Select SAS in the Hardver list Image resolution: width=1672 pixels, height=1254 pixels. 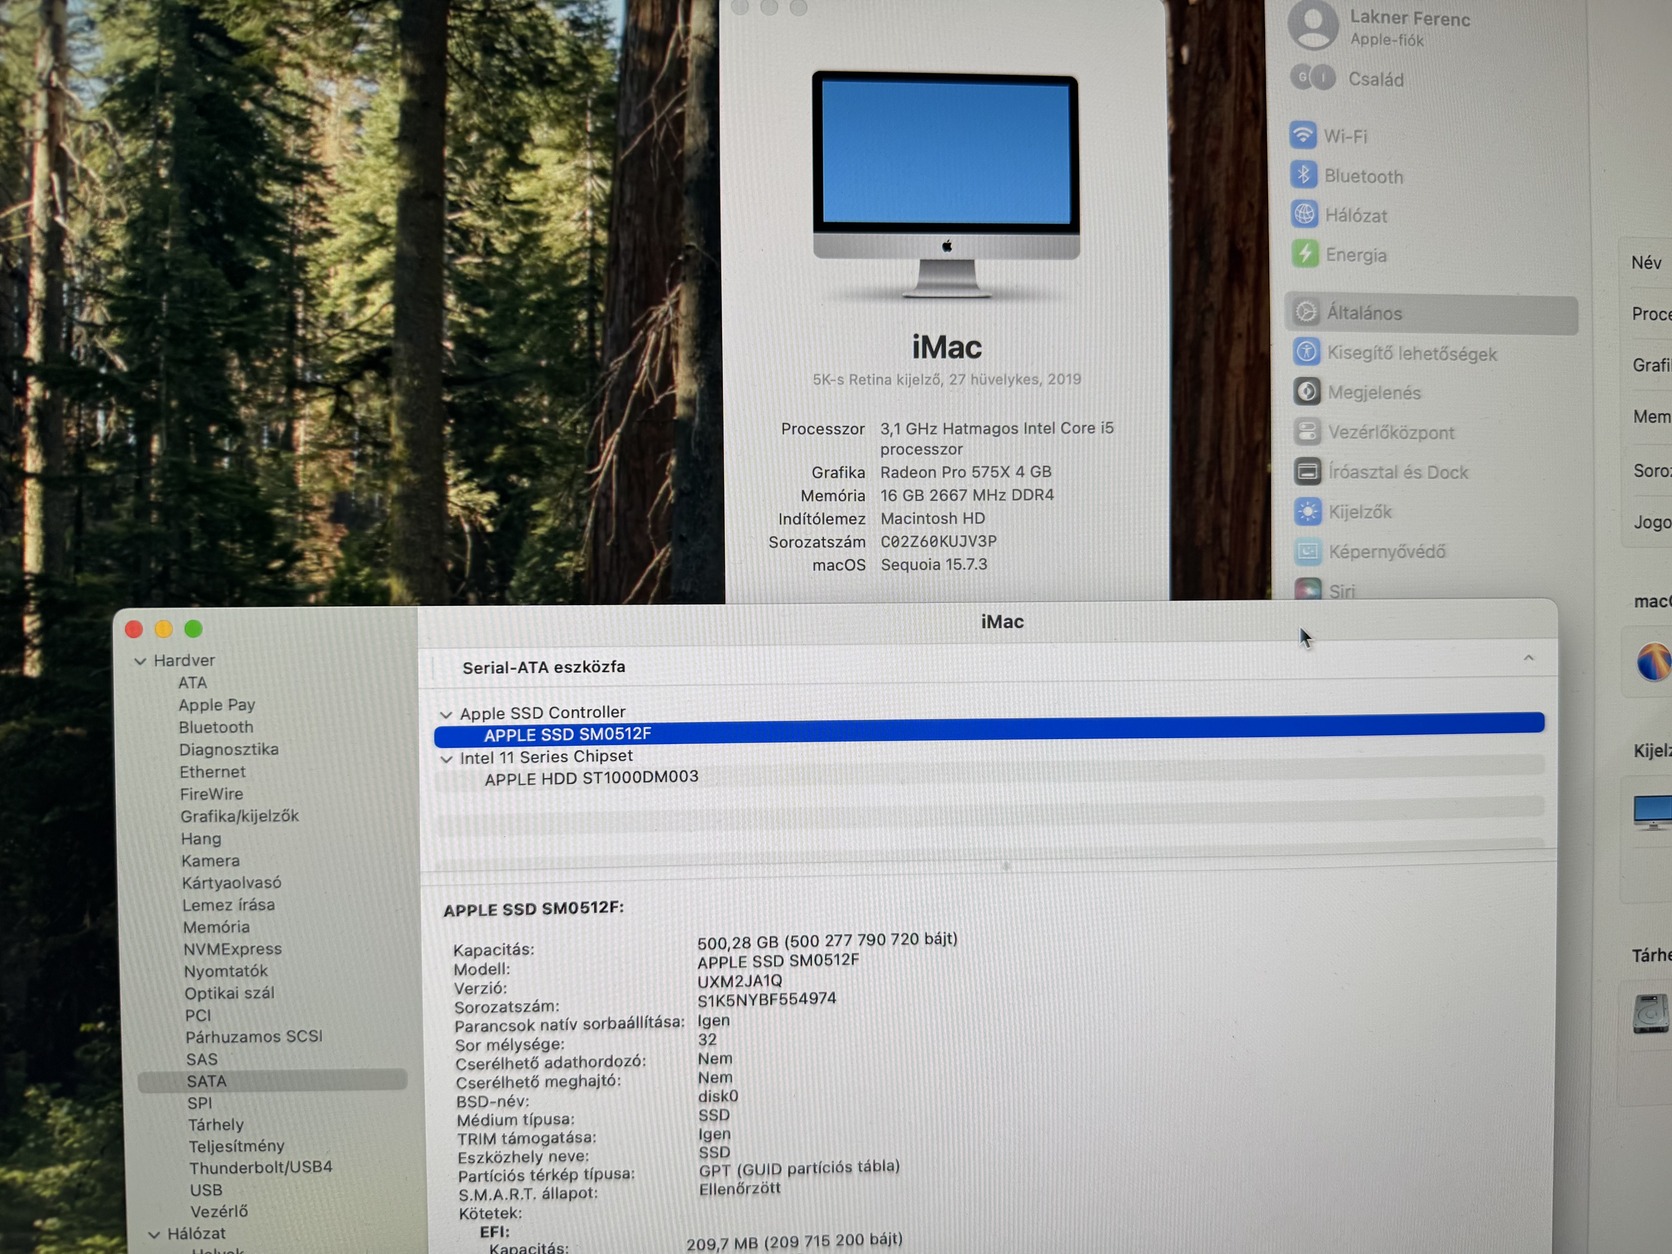[x=201, y=1059]
